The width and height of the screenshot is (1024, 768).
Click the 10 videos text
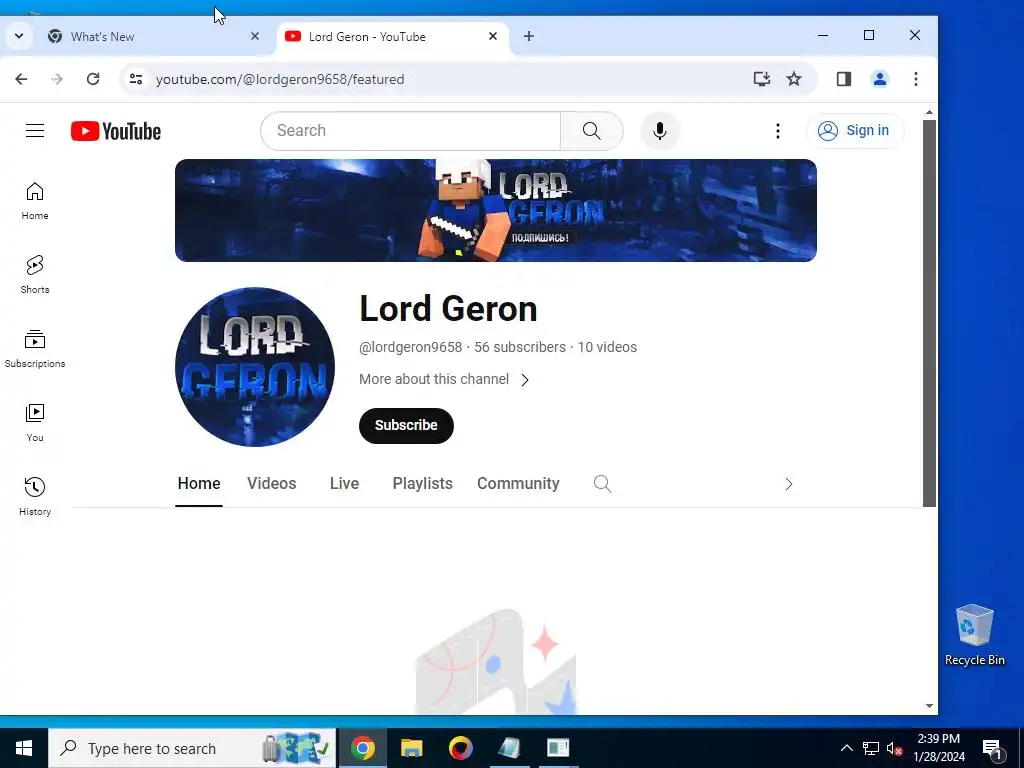pos(607,347)
